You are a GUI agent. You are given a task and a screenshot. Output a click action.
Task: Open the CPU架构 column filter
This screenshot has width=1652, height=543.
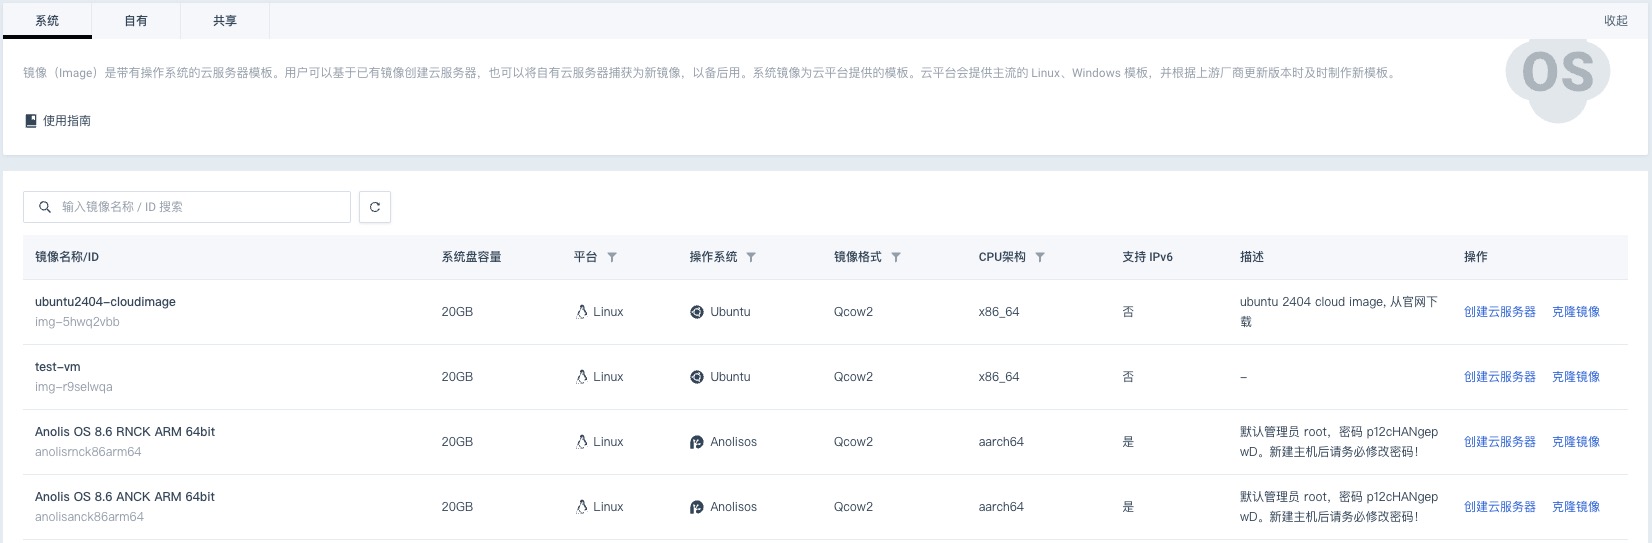coord(1040,257)
